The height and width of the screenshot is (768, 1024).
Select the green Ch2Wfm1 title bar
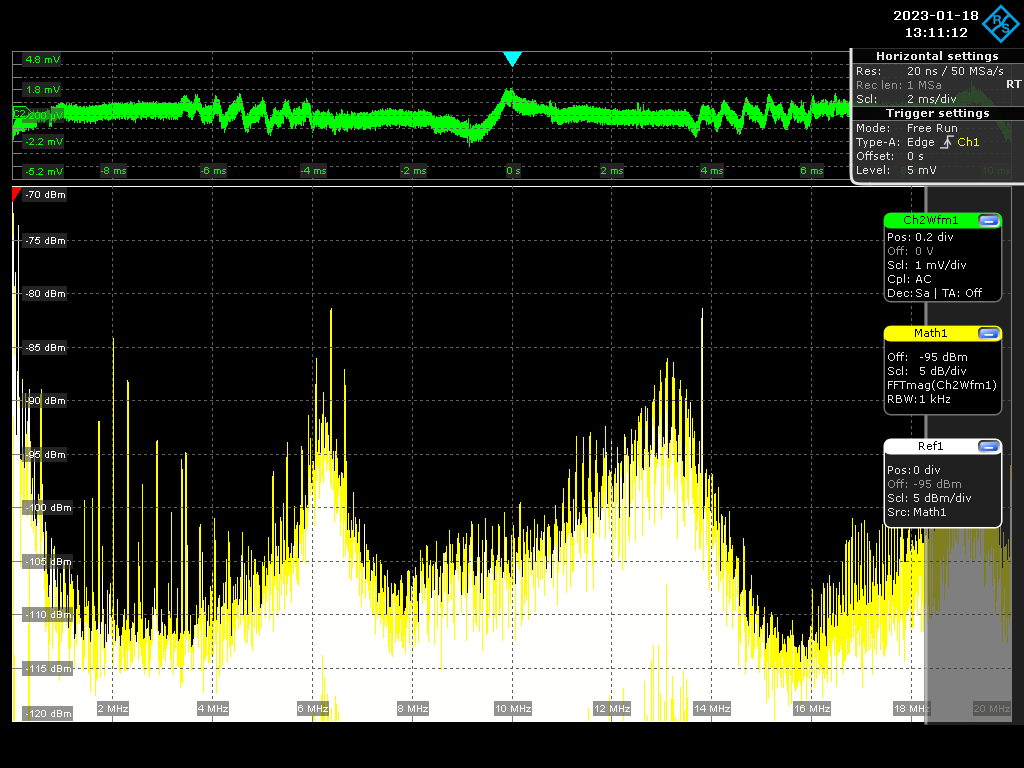tap(930, 220)
